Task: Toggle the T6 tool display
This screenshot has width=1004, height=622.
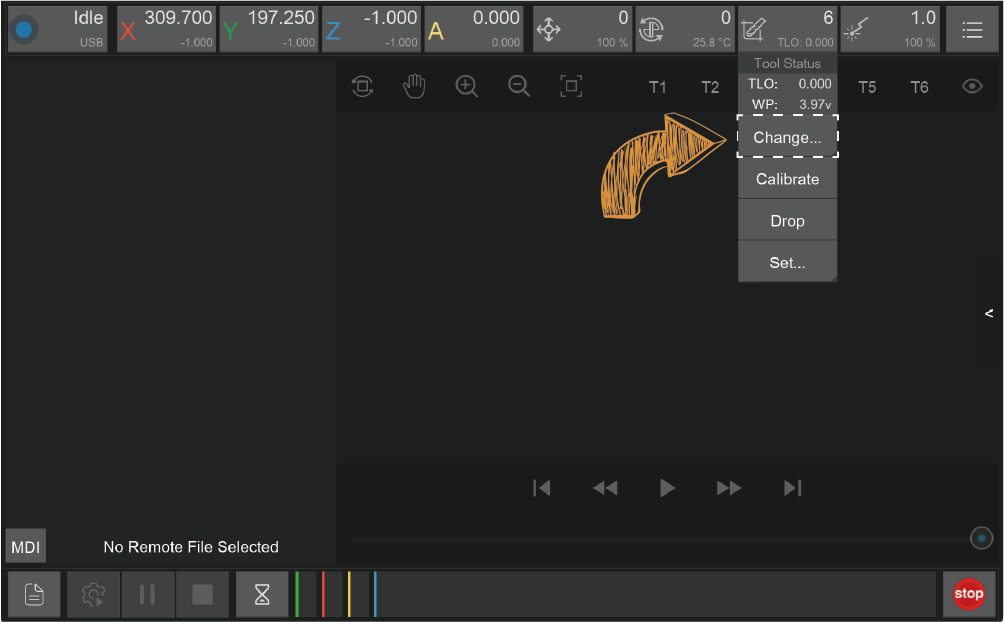Action: (919, 87)
